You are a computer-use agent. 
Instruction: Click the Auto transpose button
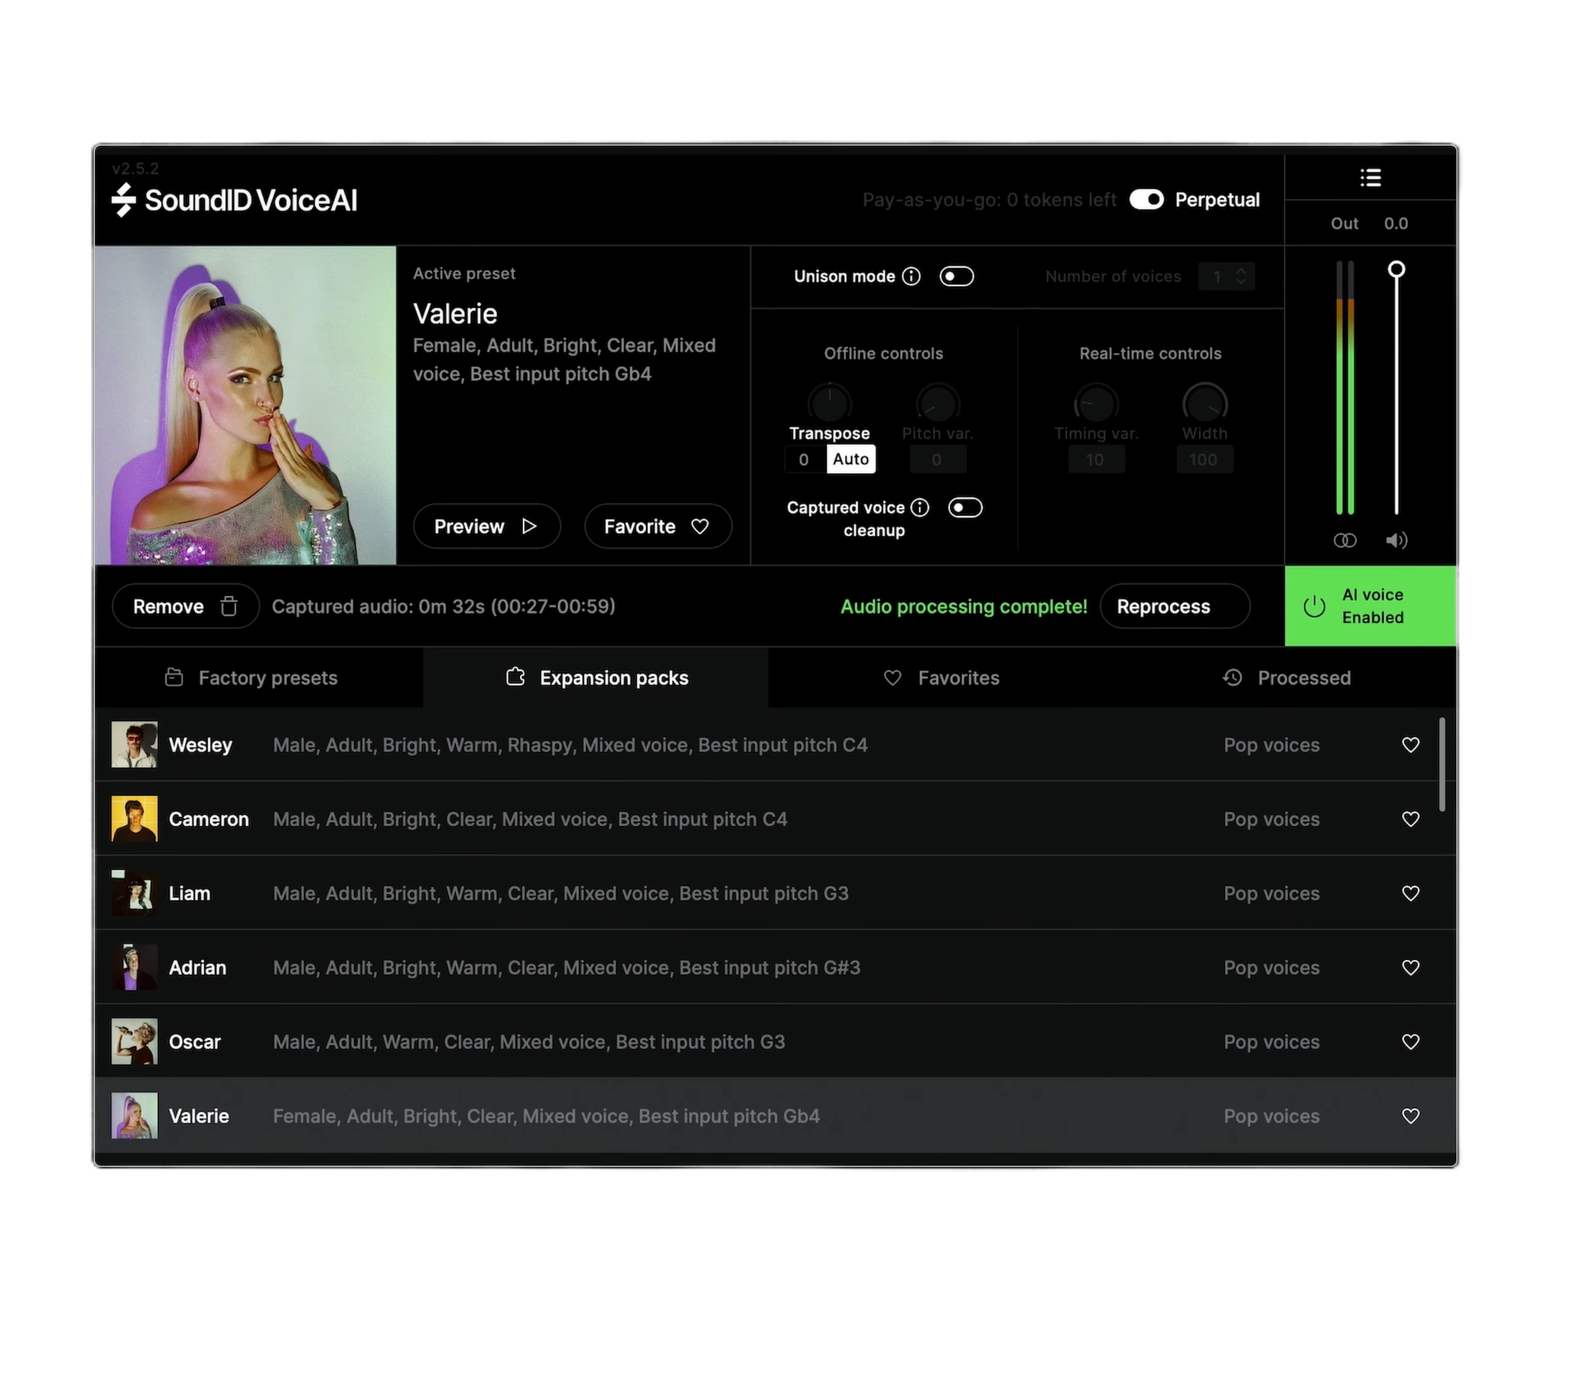tap(850, 459)
